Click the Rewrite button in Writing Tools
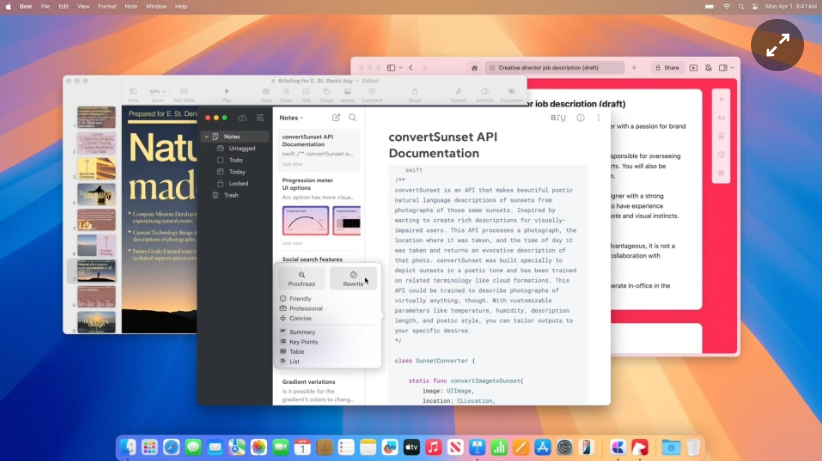Image resolution: width=822 pixels, height=461 pixels. click(x=353, y=278)
